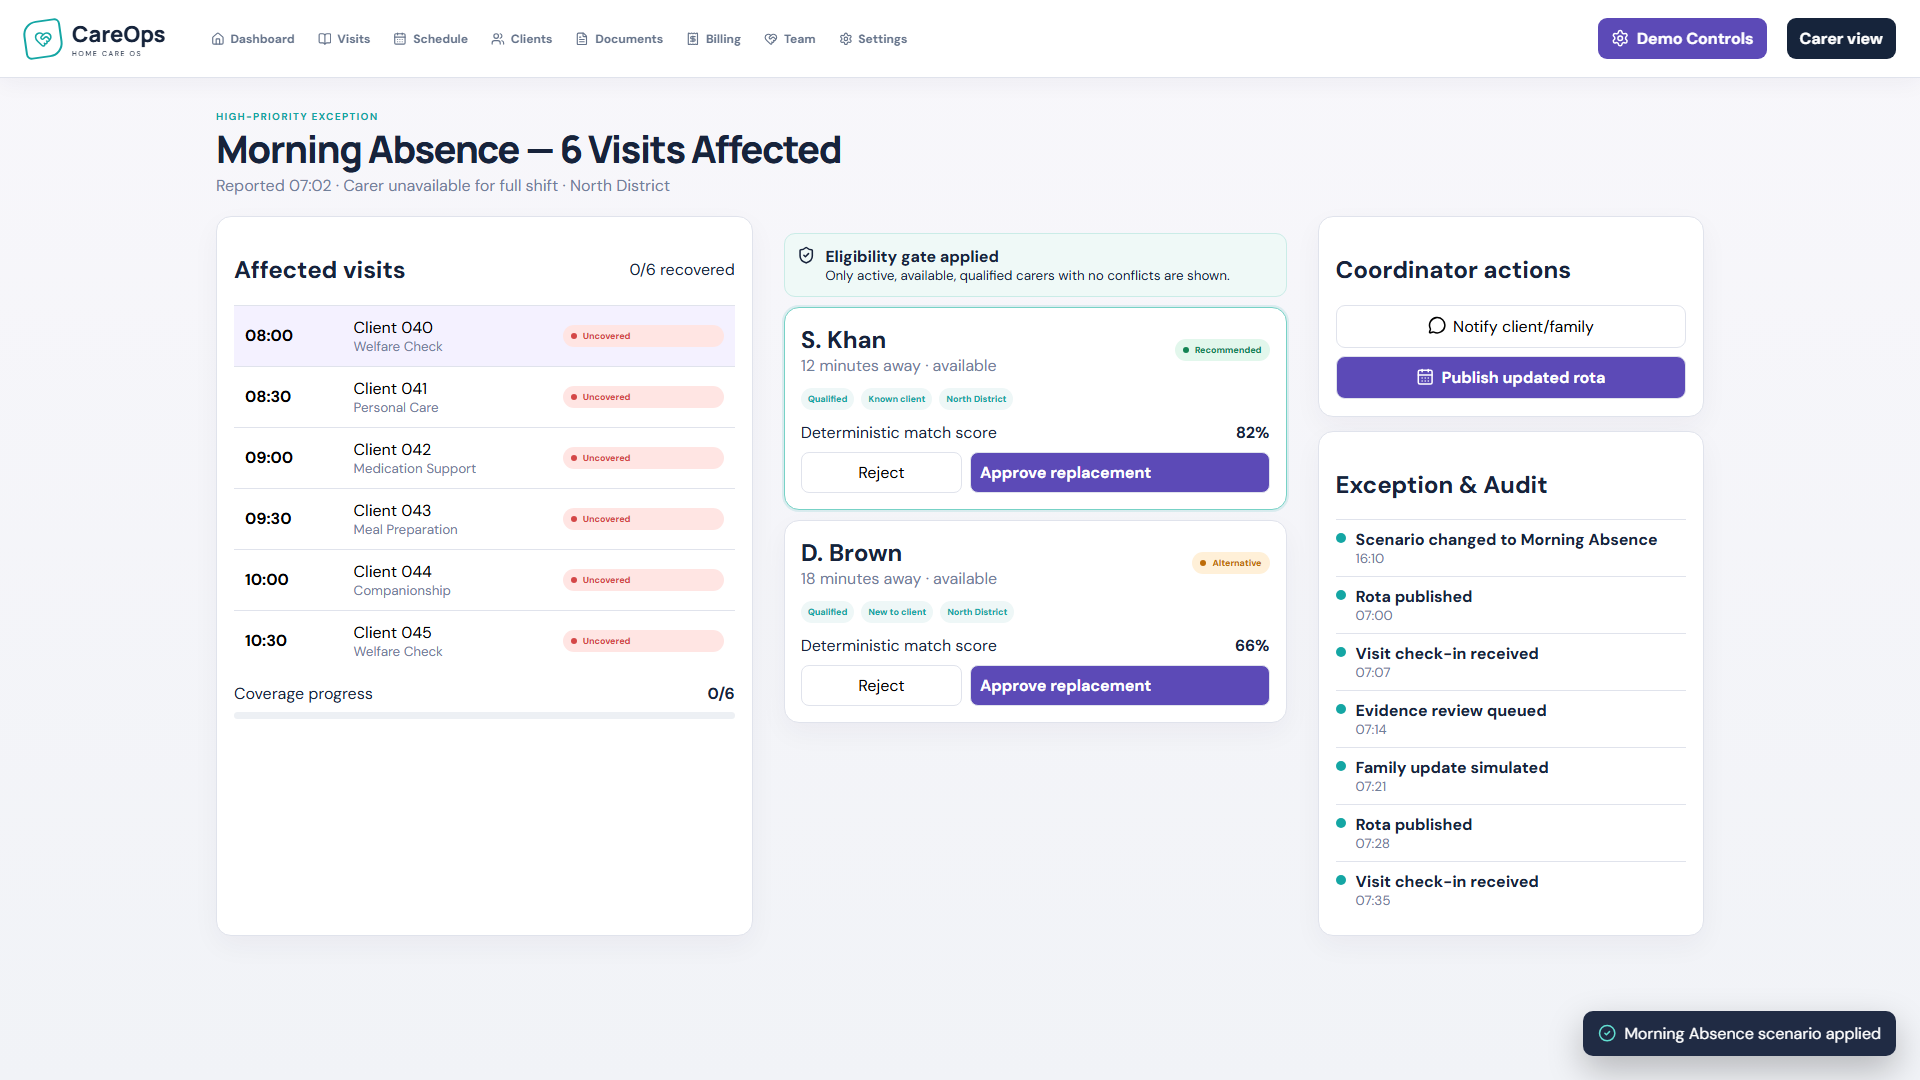Click the Family update simulated audit entry

[x=1511, y=776]
